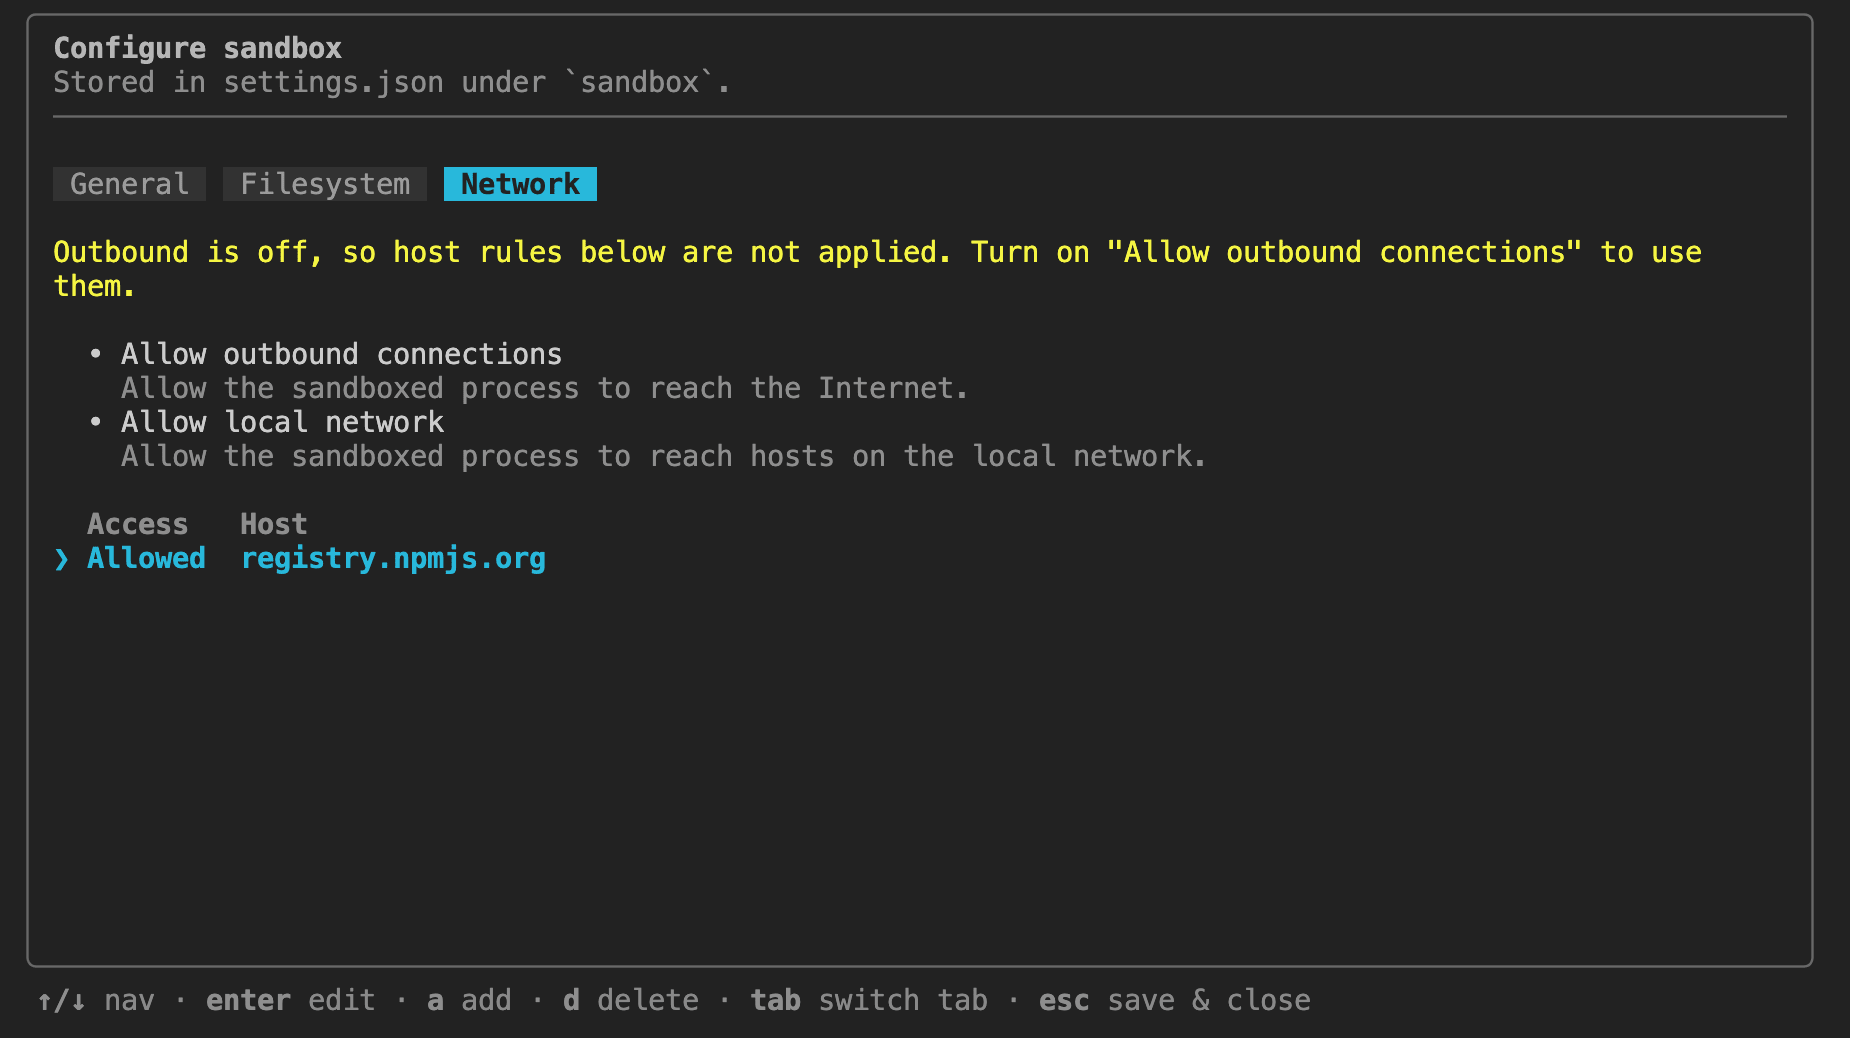The image size is (1850, 1038).
Task: Click the bullet beside Allow outbound connections
Action: [x=95, y=354]
